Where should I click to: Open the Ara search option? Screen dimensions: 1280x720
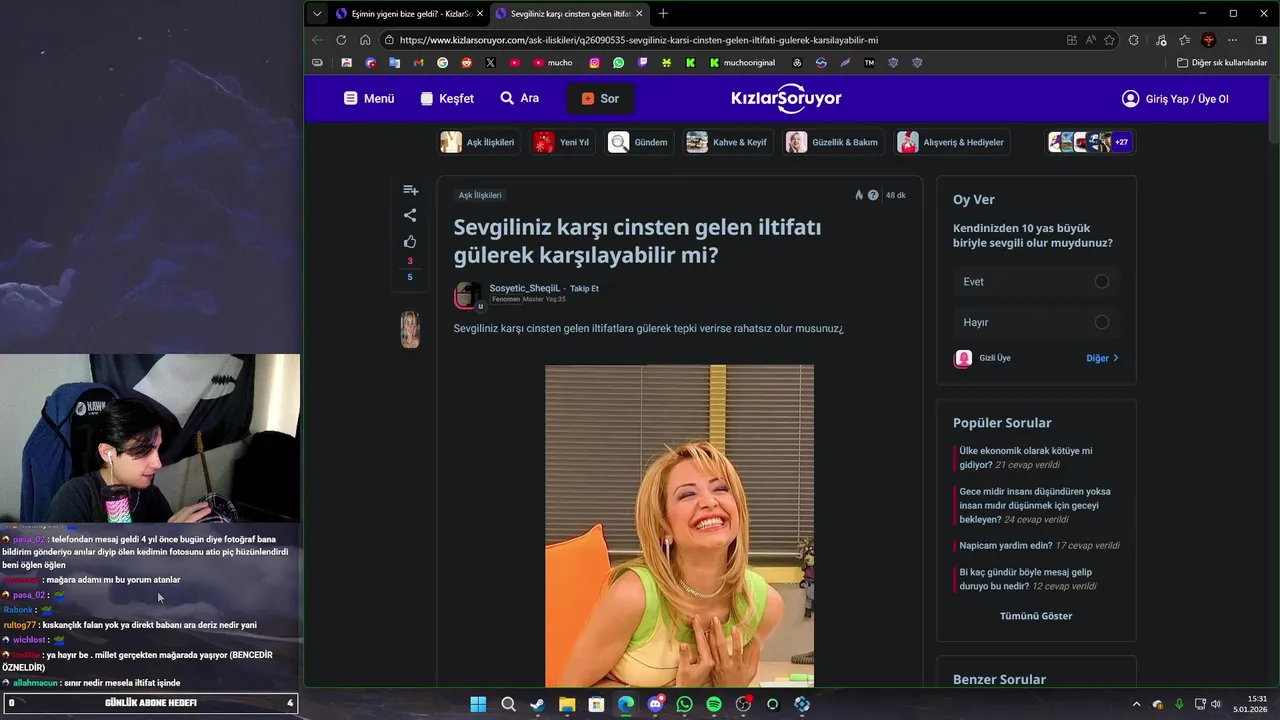coord(520,98)
